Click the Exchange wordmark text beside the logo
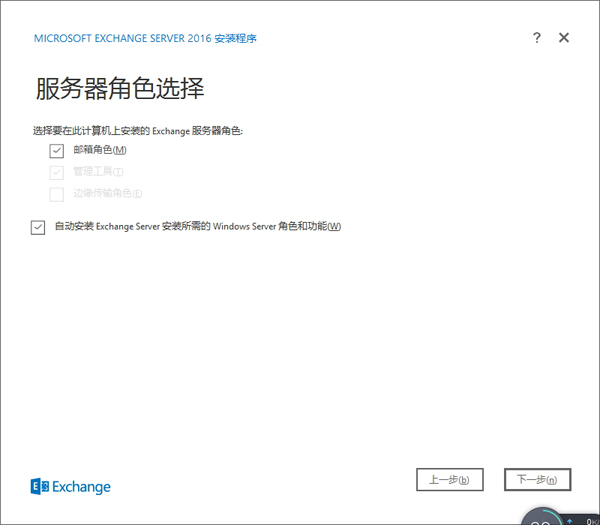 click(81, 488)
